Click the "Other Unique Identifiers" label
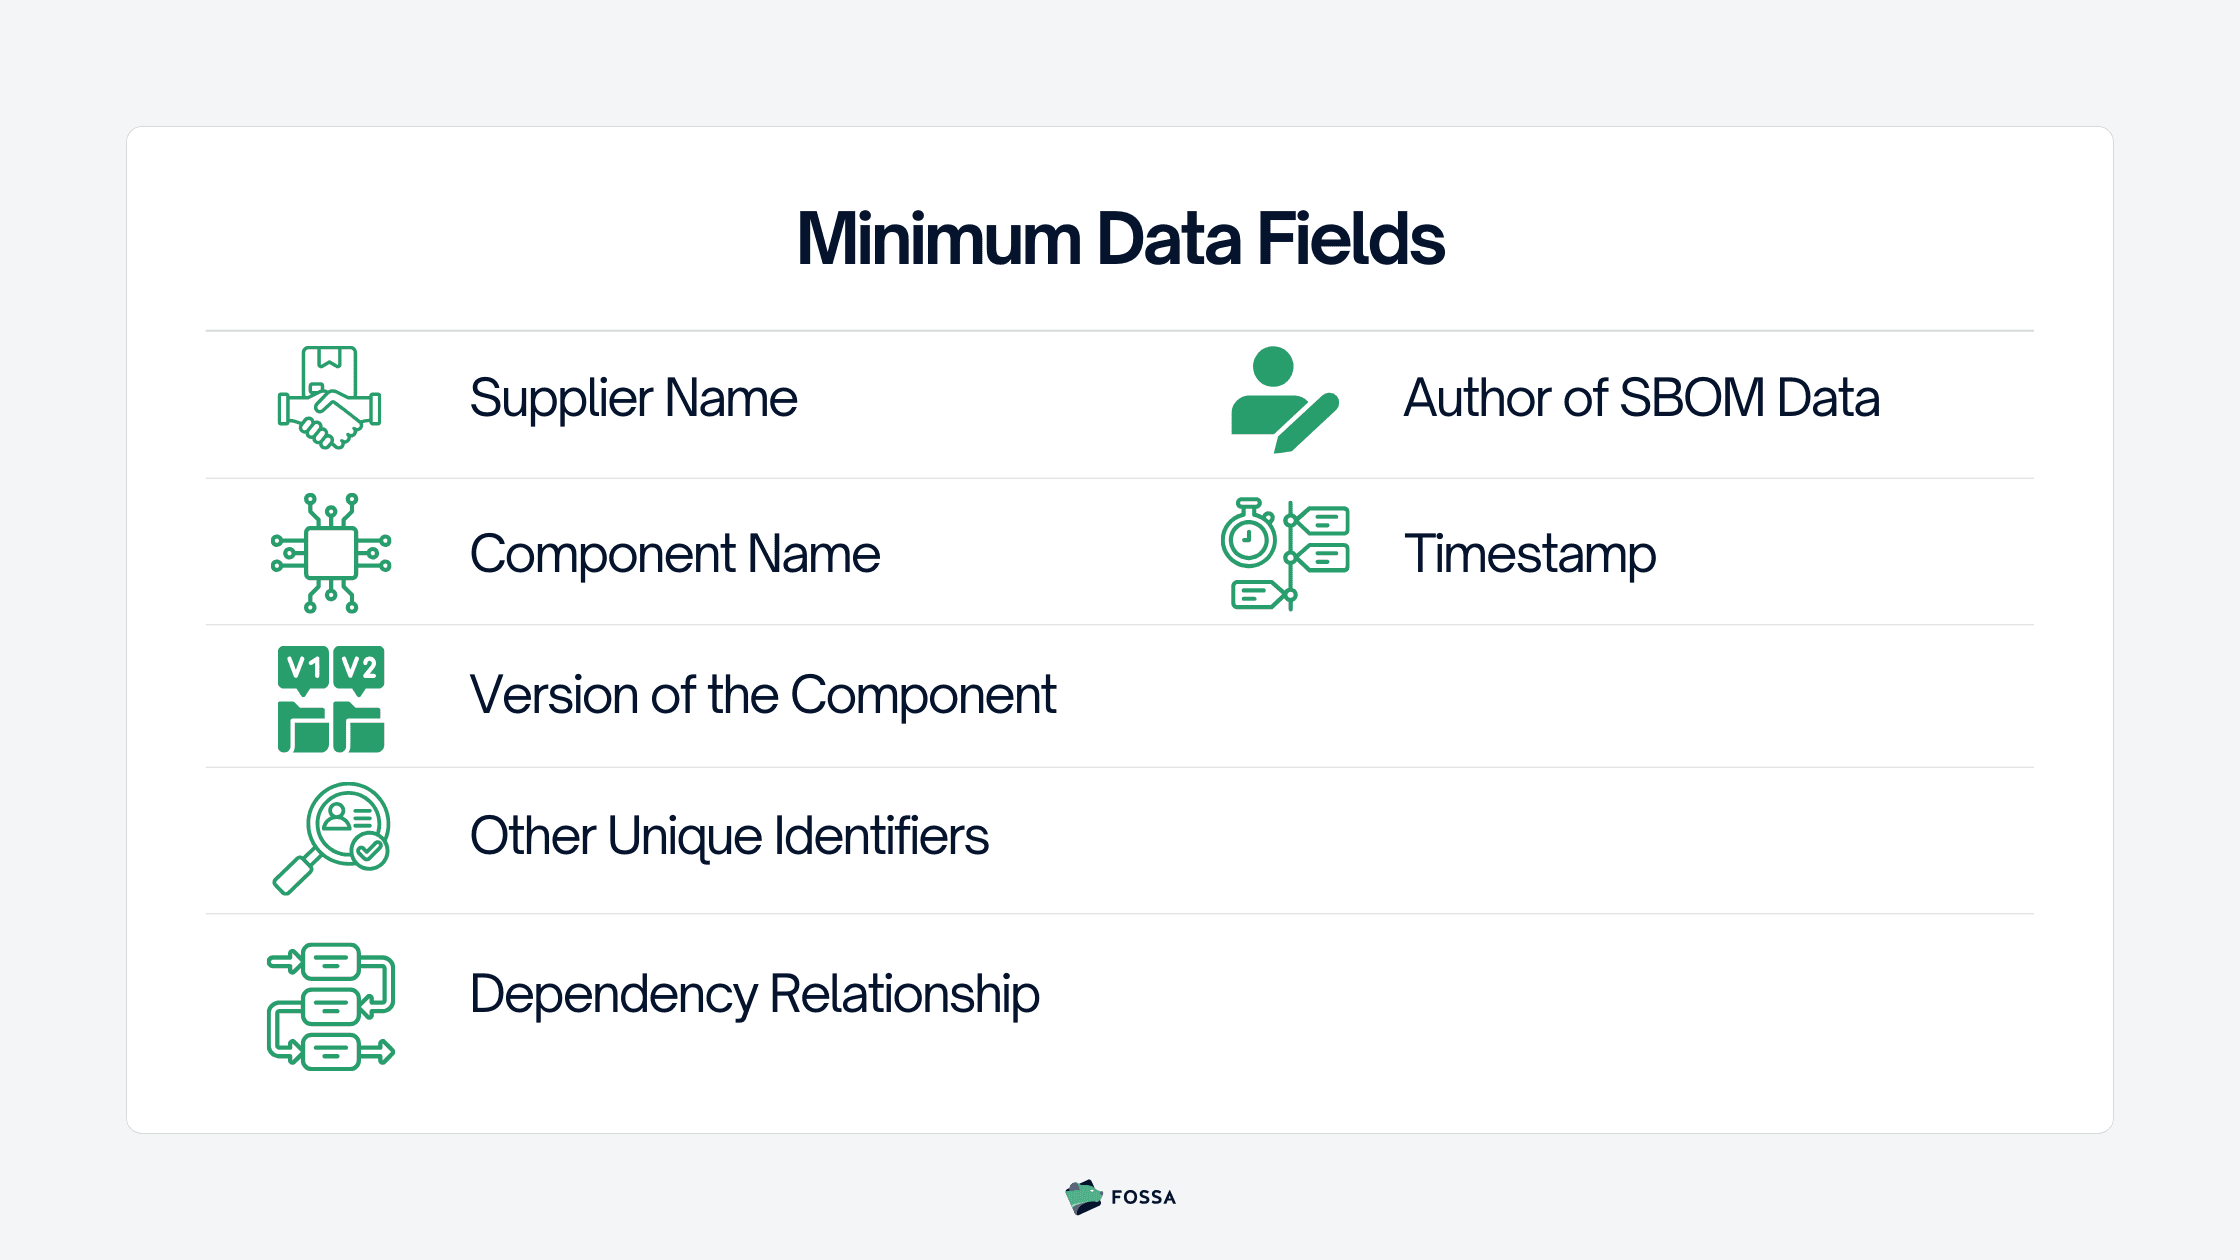 pos(728,836)
